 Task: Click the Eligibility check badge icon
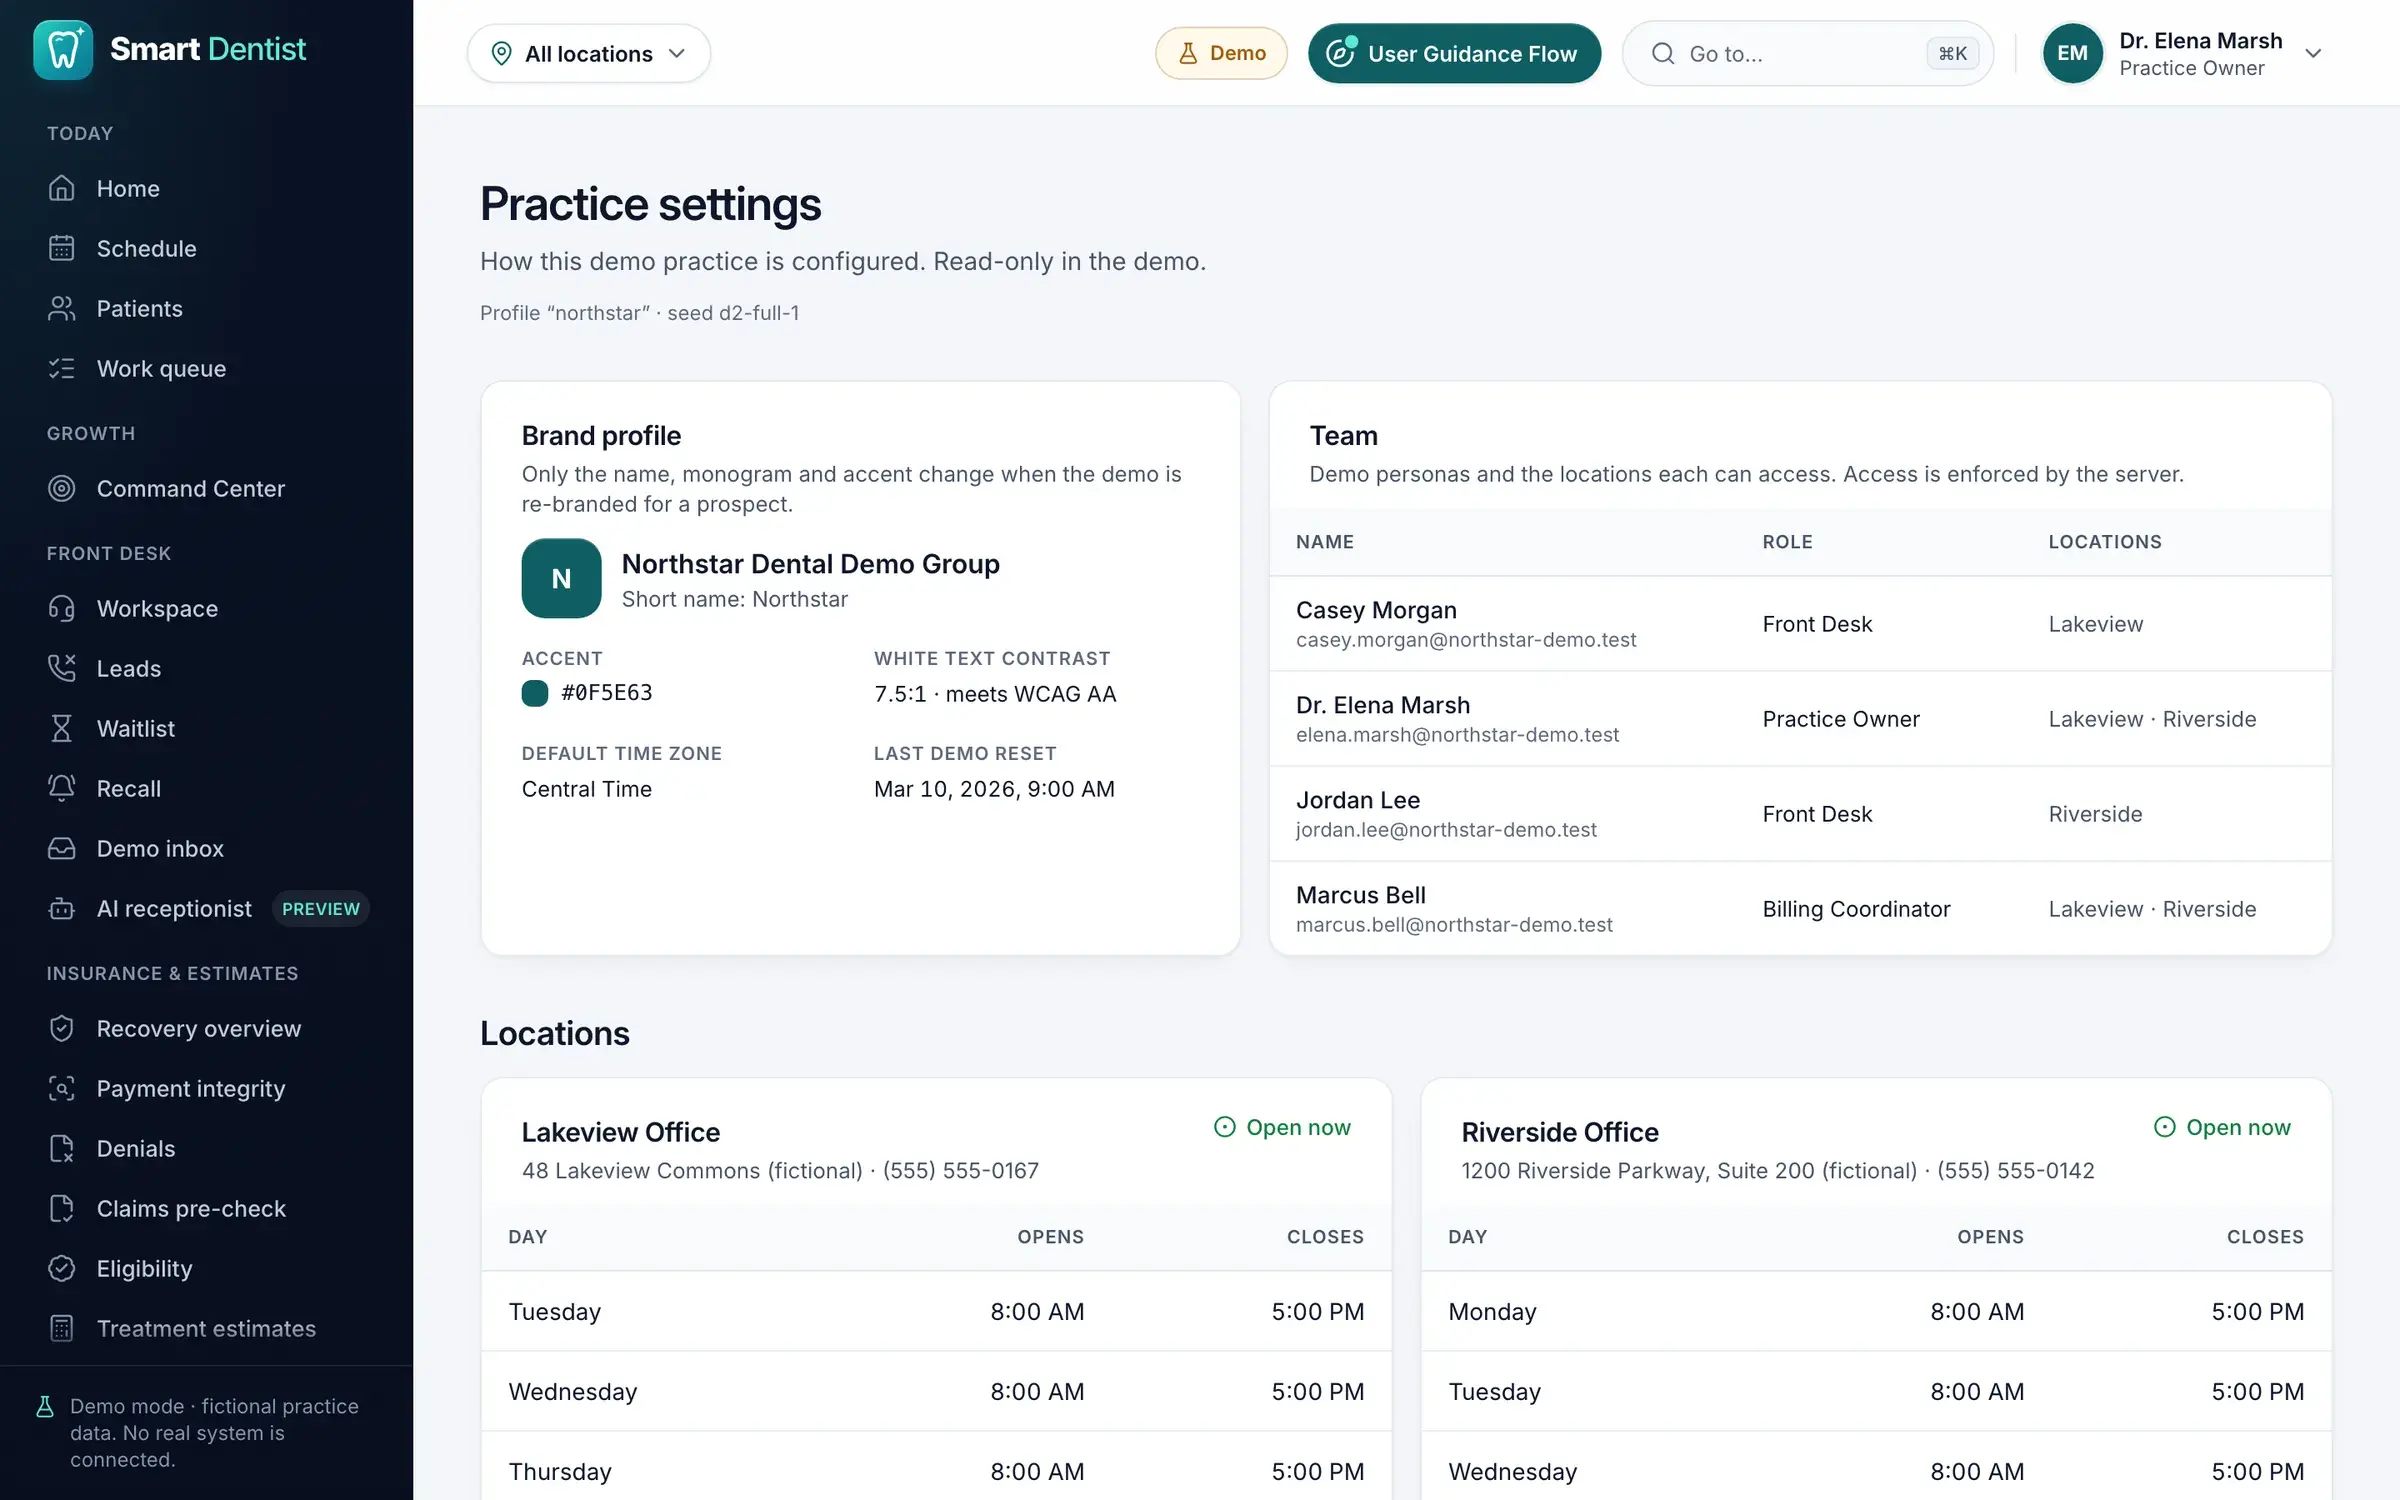[62, 1268]
